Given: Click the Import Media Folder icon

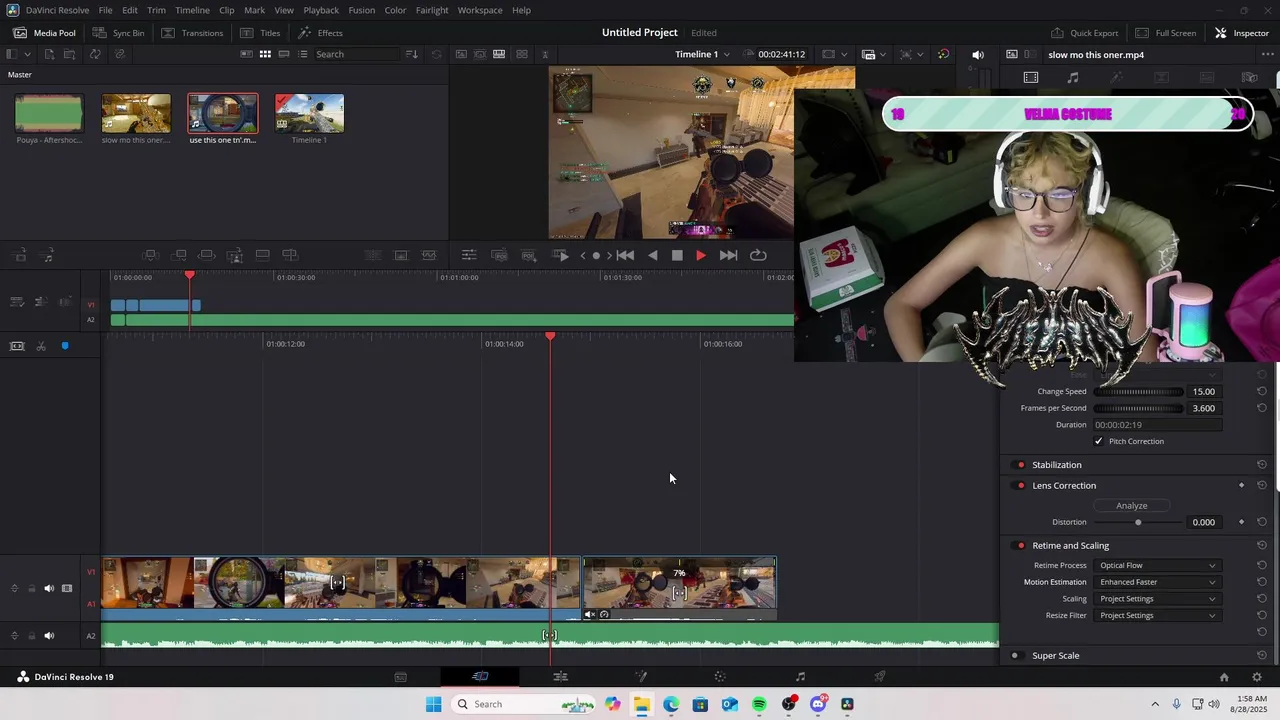Looking at the screenshot, I should tap(72, 54).
